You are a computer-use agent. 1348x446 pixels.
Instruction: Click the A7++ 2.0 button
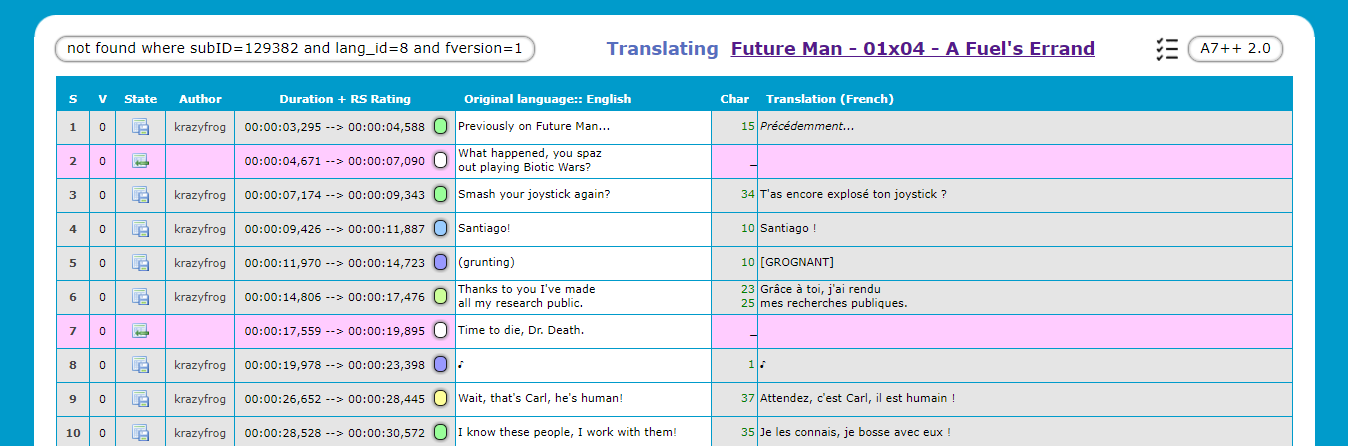(1235, 48)
